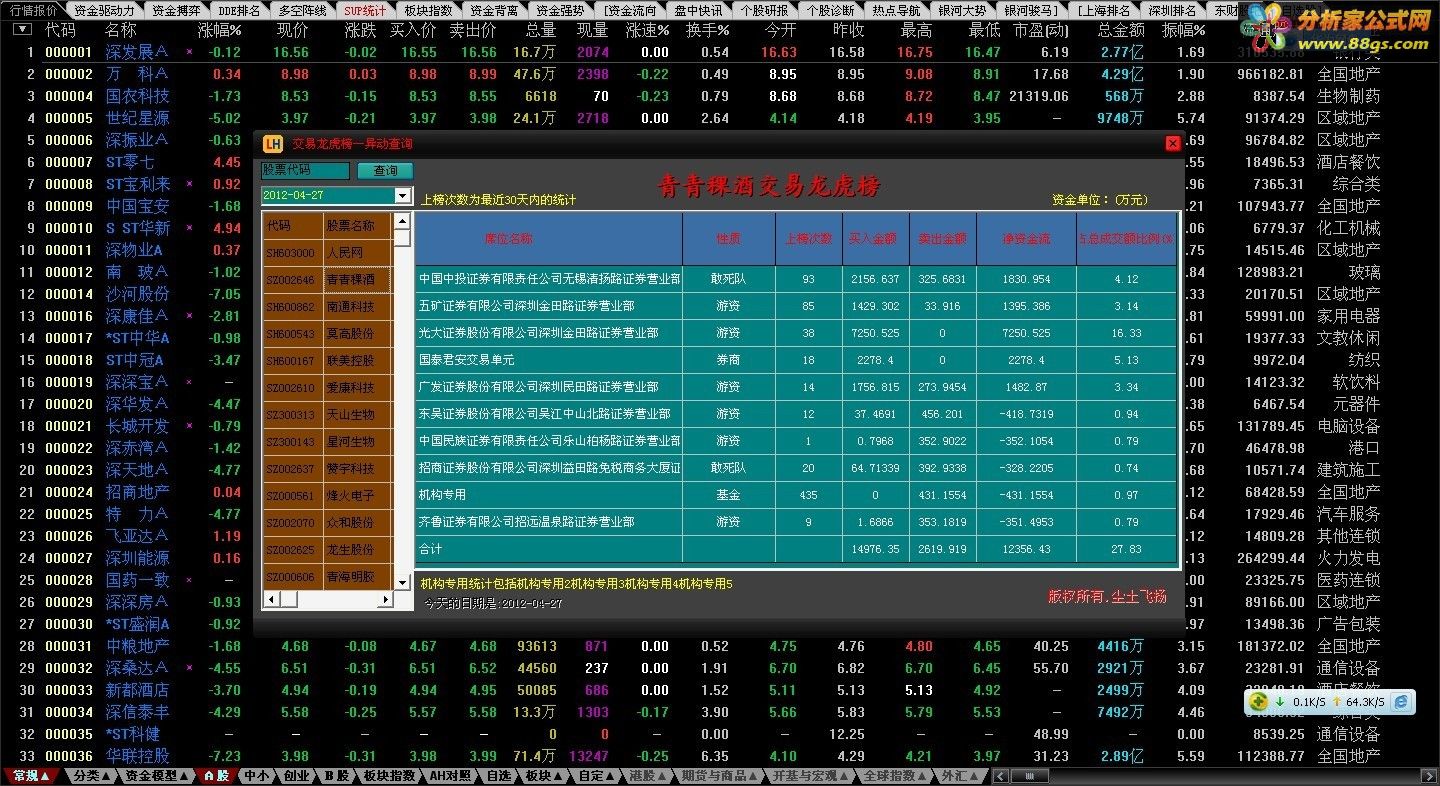The image size is (1440, 786).
Task: Click the 国泰君安交易单元 row
Action: (x=796, y=360)
